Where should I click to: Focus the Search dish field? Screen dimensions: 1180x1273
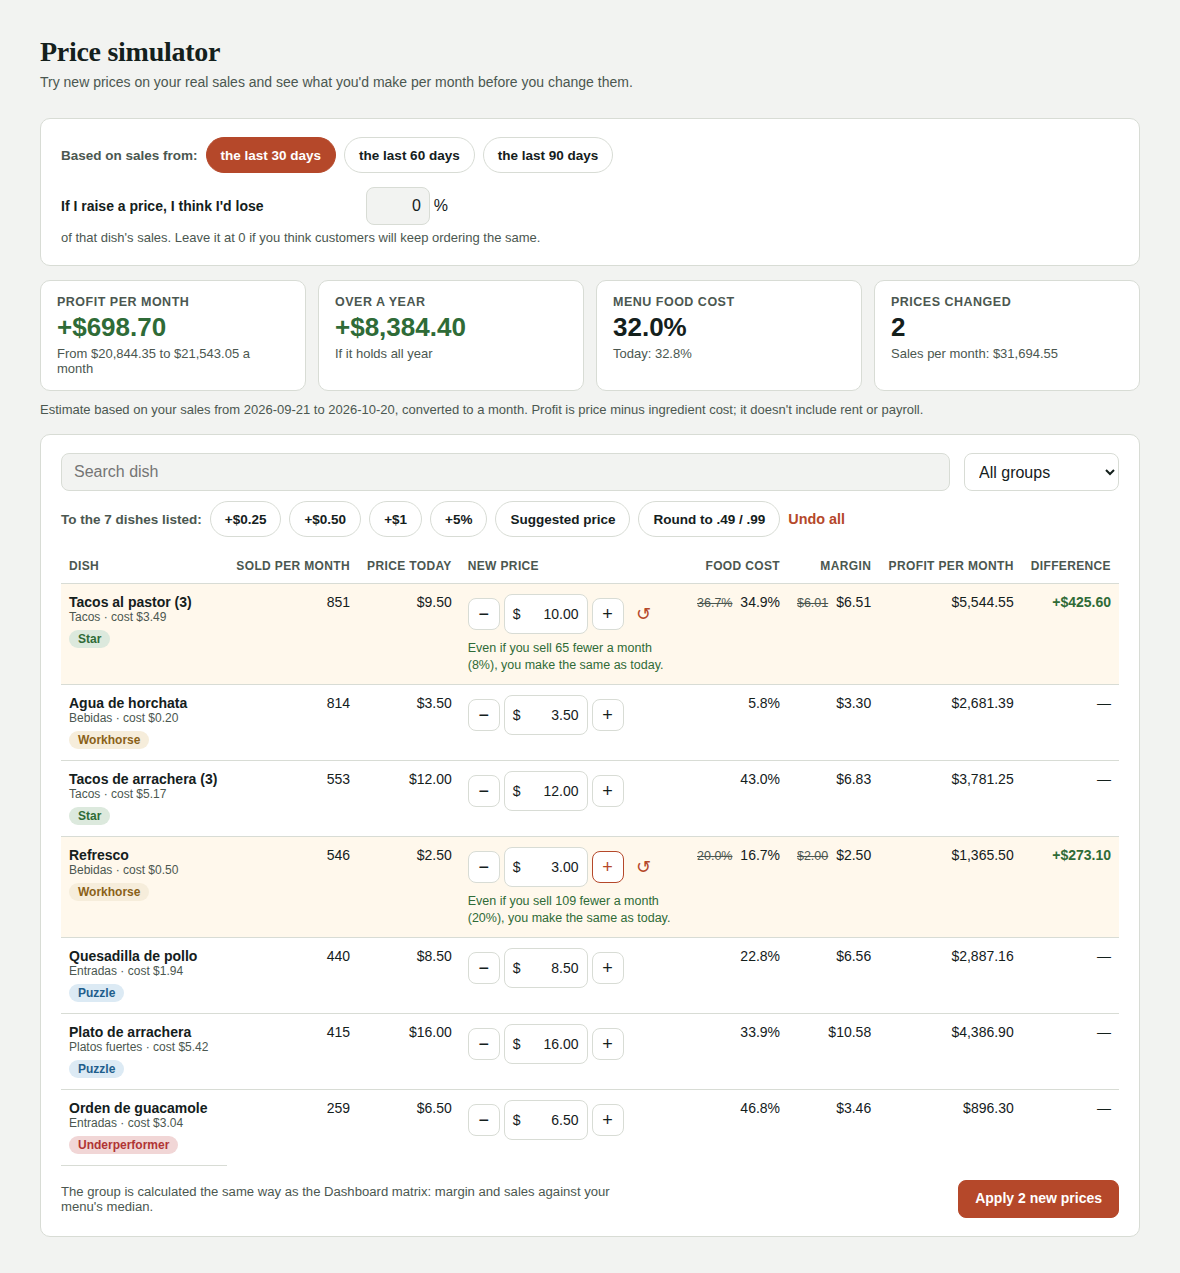[505, 472]
